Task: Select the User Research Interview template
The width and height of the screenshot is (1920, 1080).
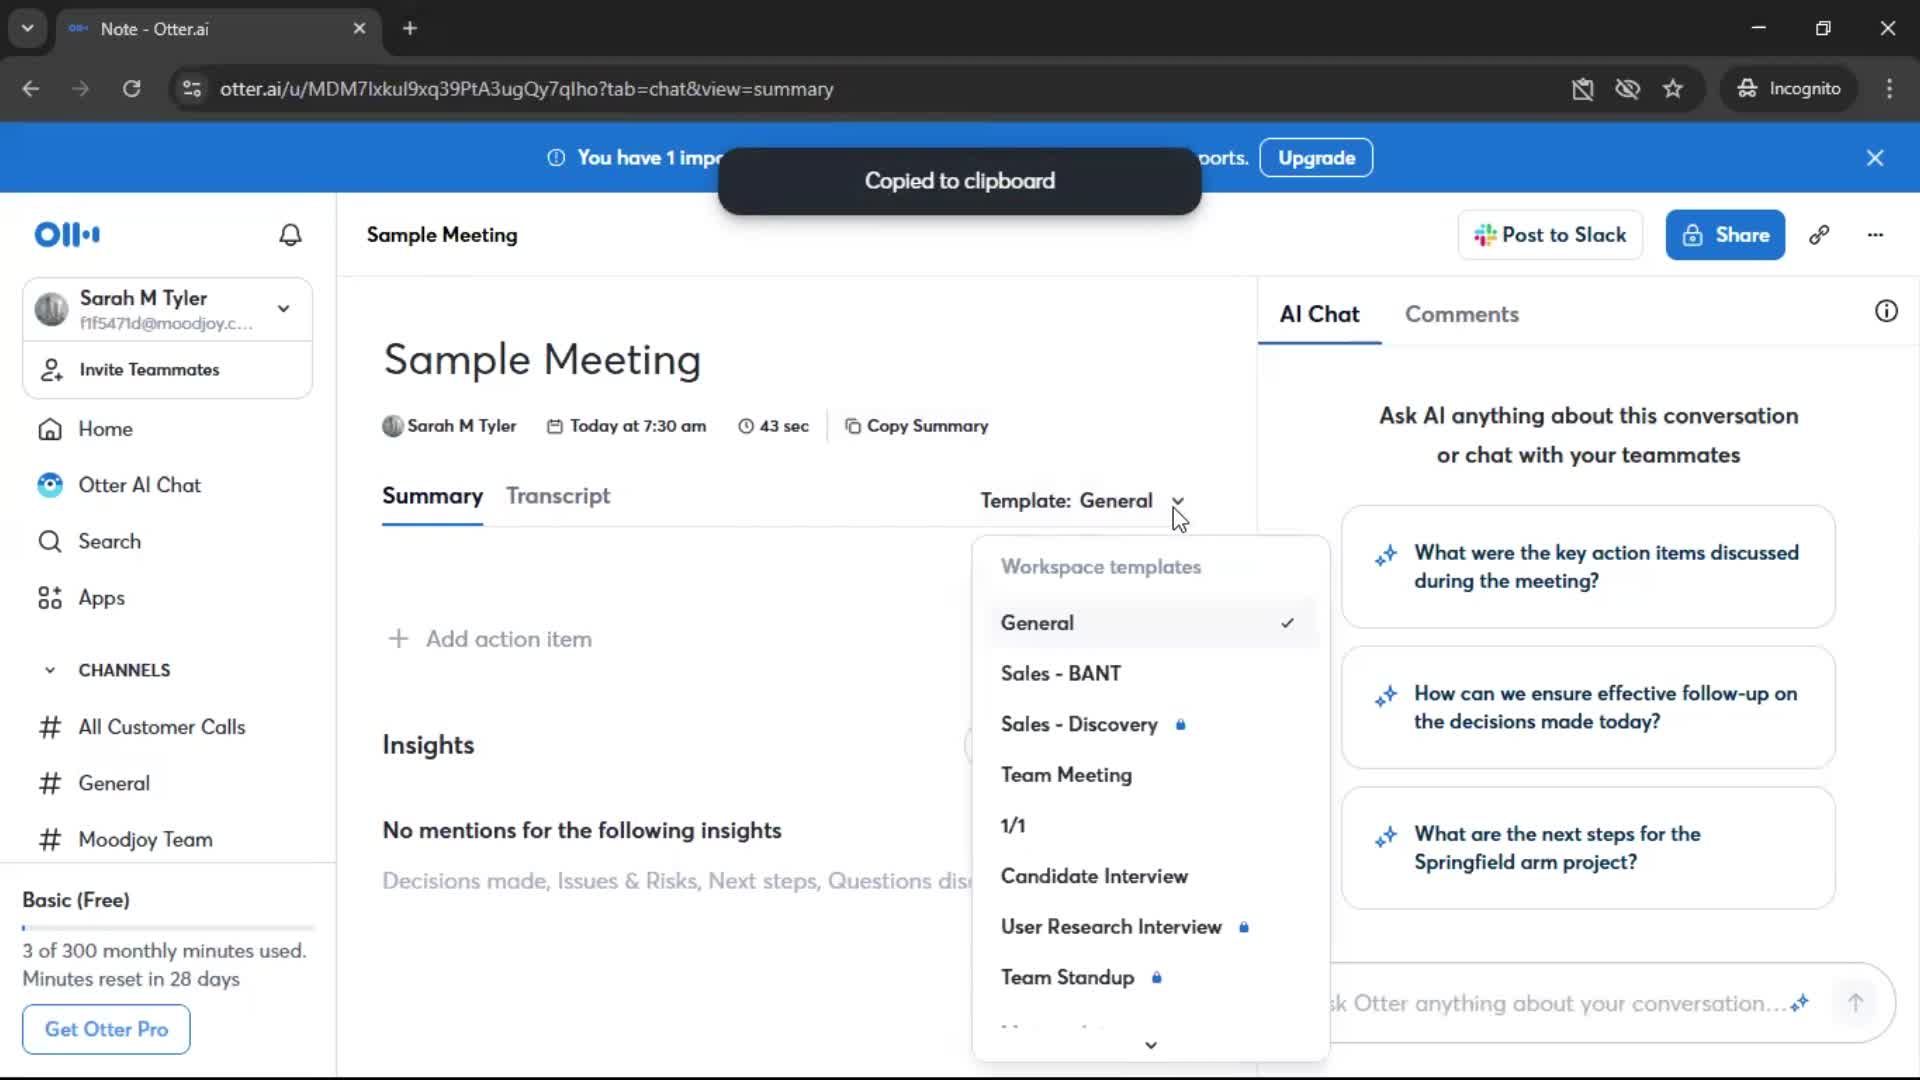Action: (x=1150, y=927)
